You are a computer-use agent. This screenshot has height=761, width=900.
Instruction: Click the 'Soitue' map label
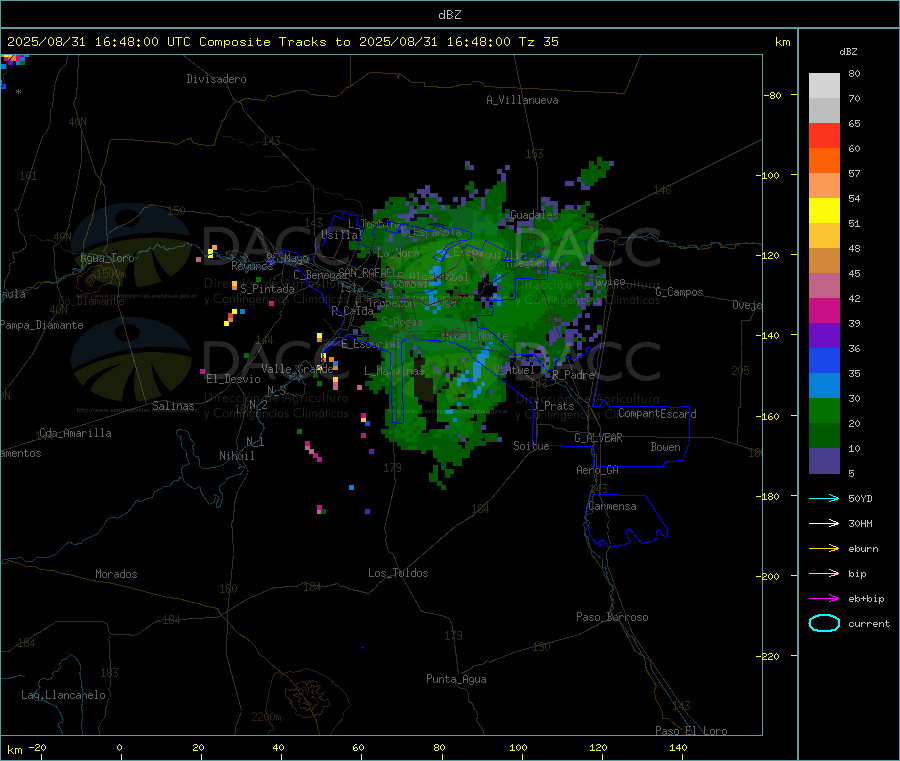tap(531, 446)
